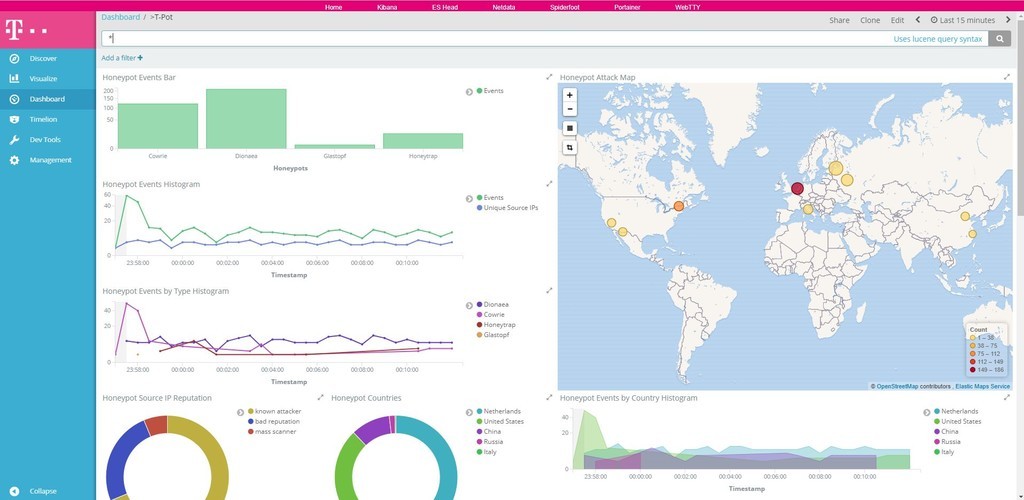Open Spiderfoot from the top menu
Image resolution: width=1024 pixels, height=500 pixels.
565,7
